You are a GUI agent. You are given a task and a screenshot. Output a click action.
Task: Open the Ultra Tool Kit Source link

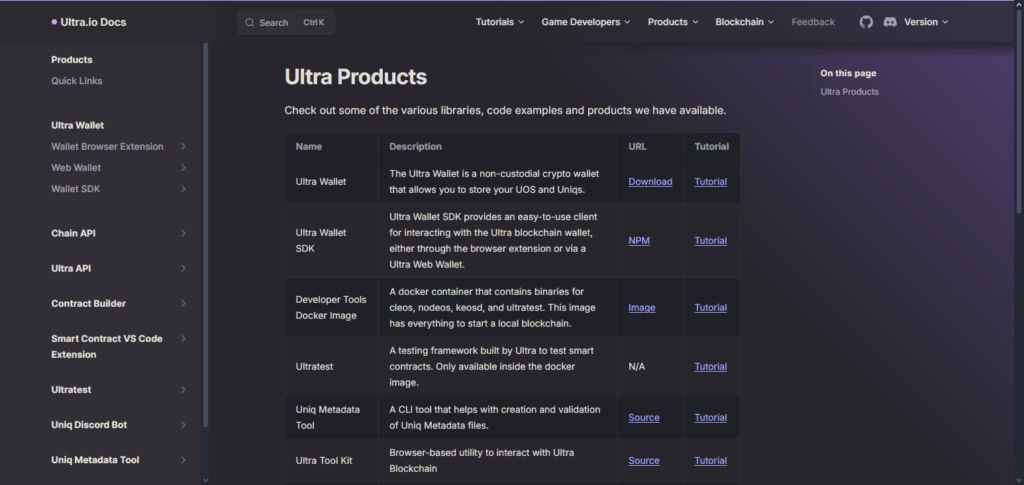[x=643, y=461]
